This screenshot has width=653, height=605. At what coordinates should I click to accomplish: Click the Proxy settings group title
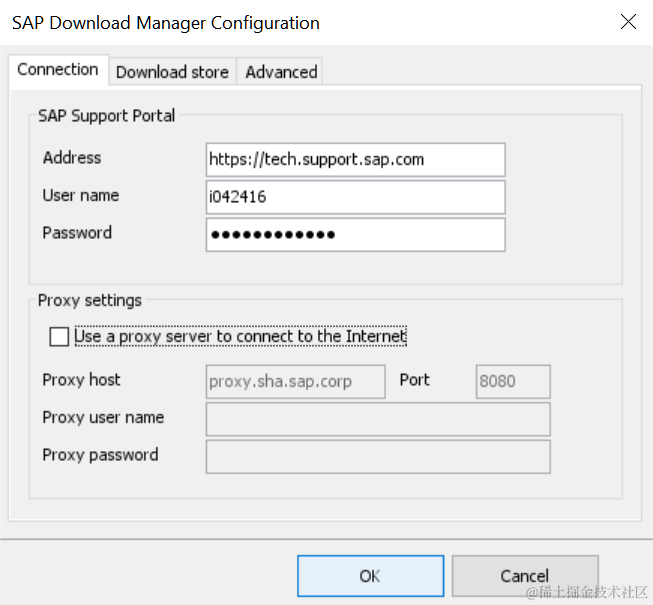pyautogui.click(x=90, y=300)
